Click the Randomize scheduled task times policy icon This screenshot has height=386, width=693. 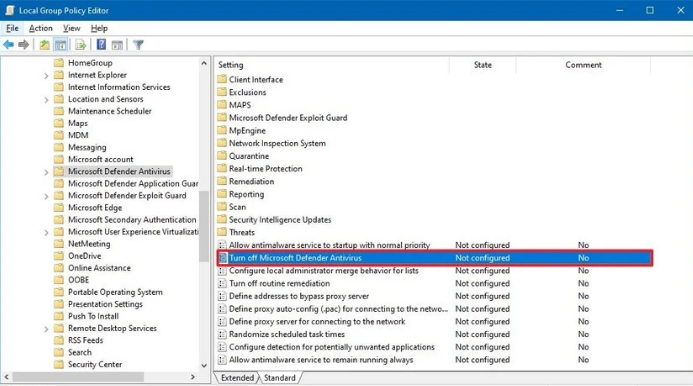point(222,334)
